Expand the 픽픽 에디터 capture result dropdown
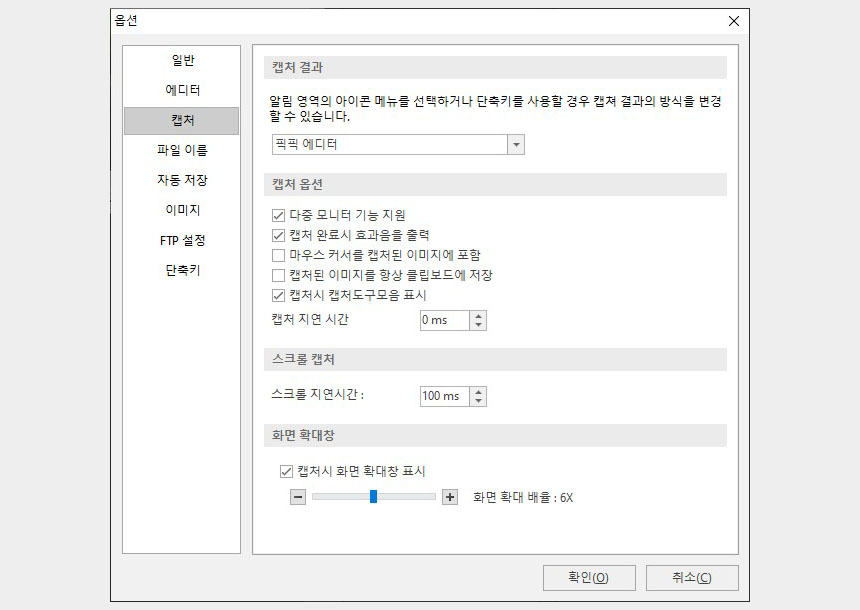Screen dimensions: 860x610 pyautogui.click(x=516, y=145)
